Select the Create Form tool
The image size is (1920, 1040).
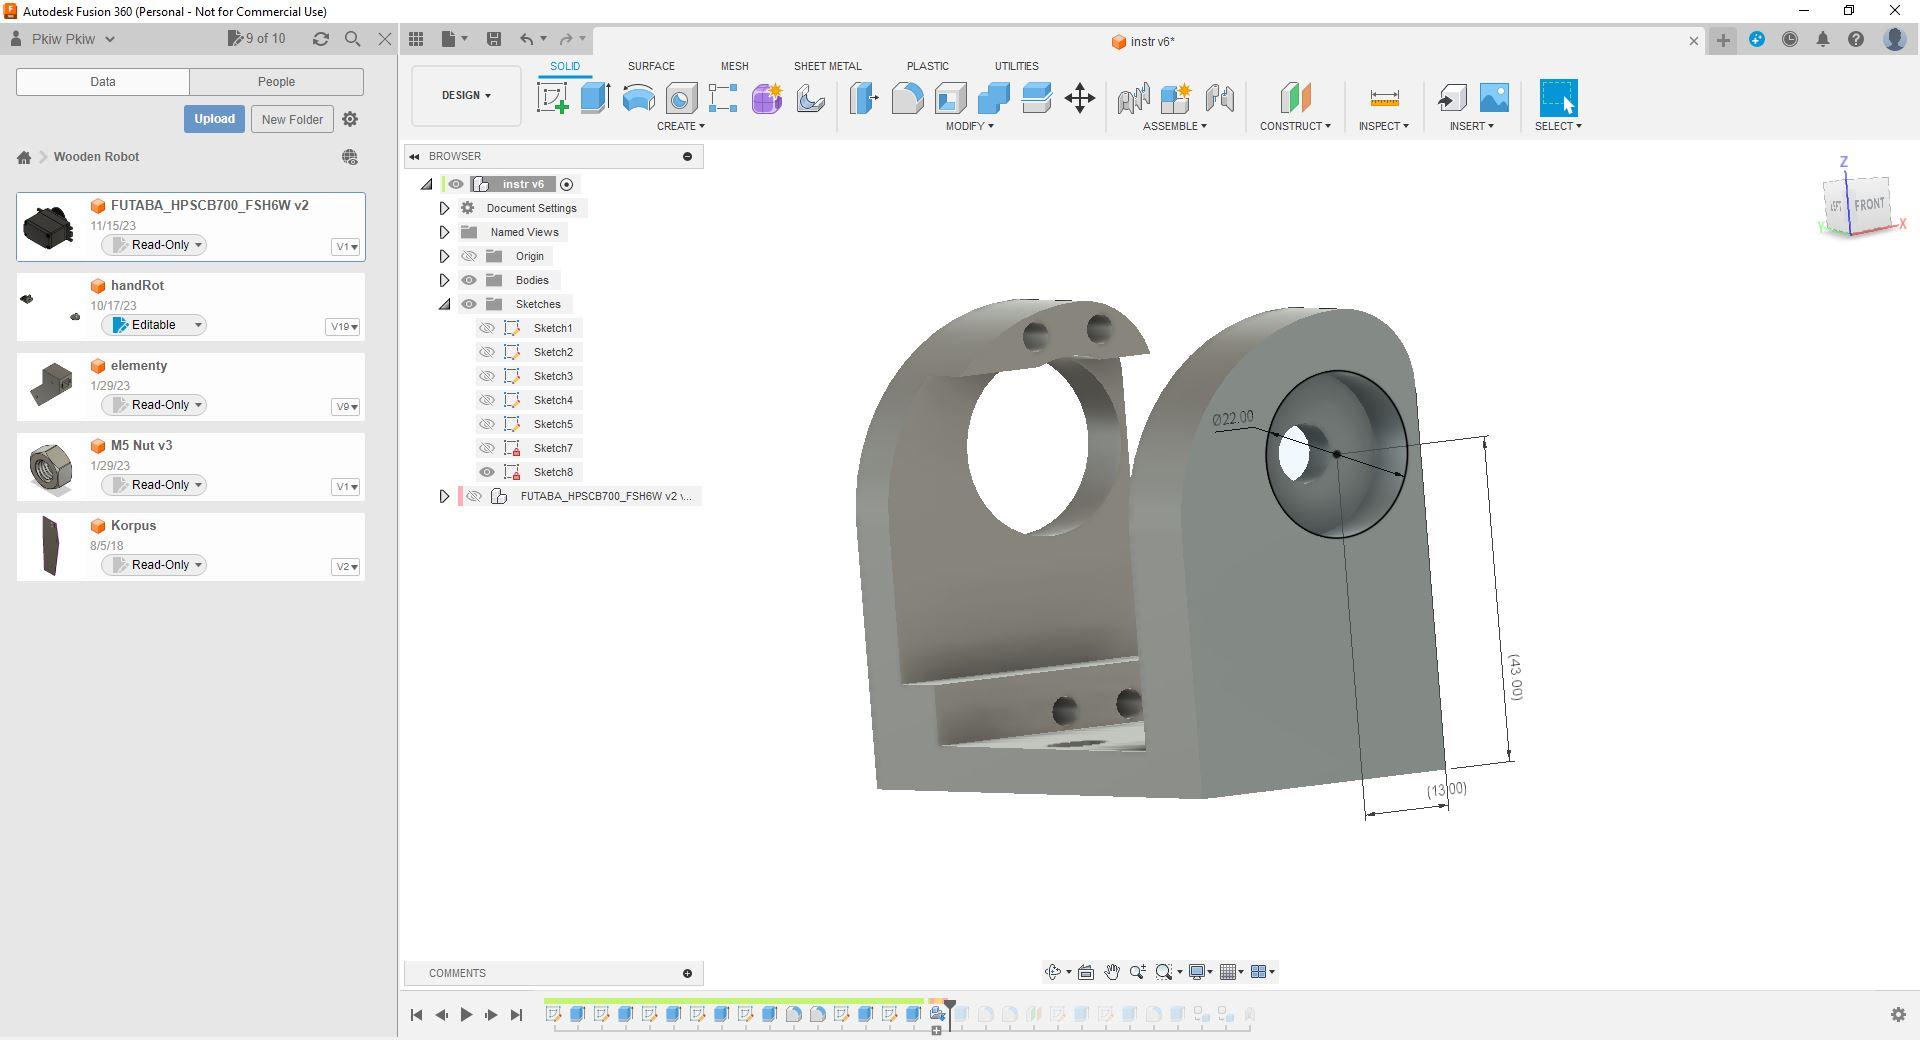pyautogui.click(x=767, y=98)
